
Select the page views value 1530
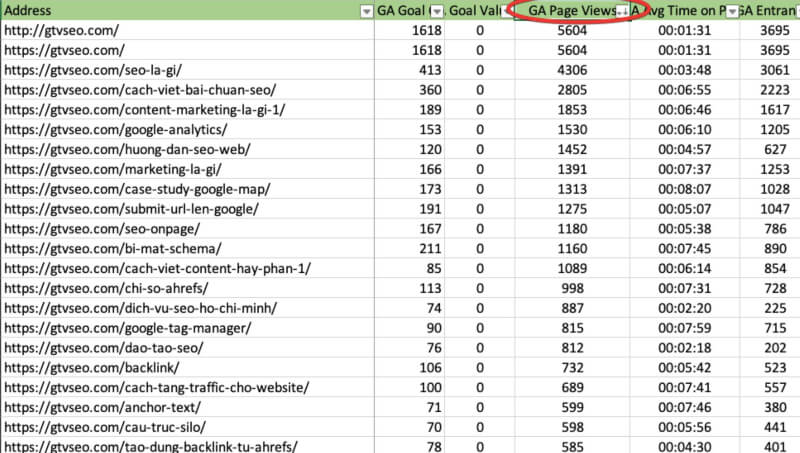[x=572, y=130]
